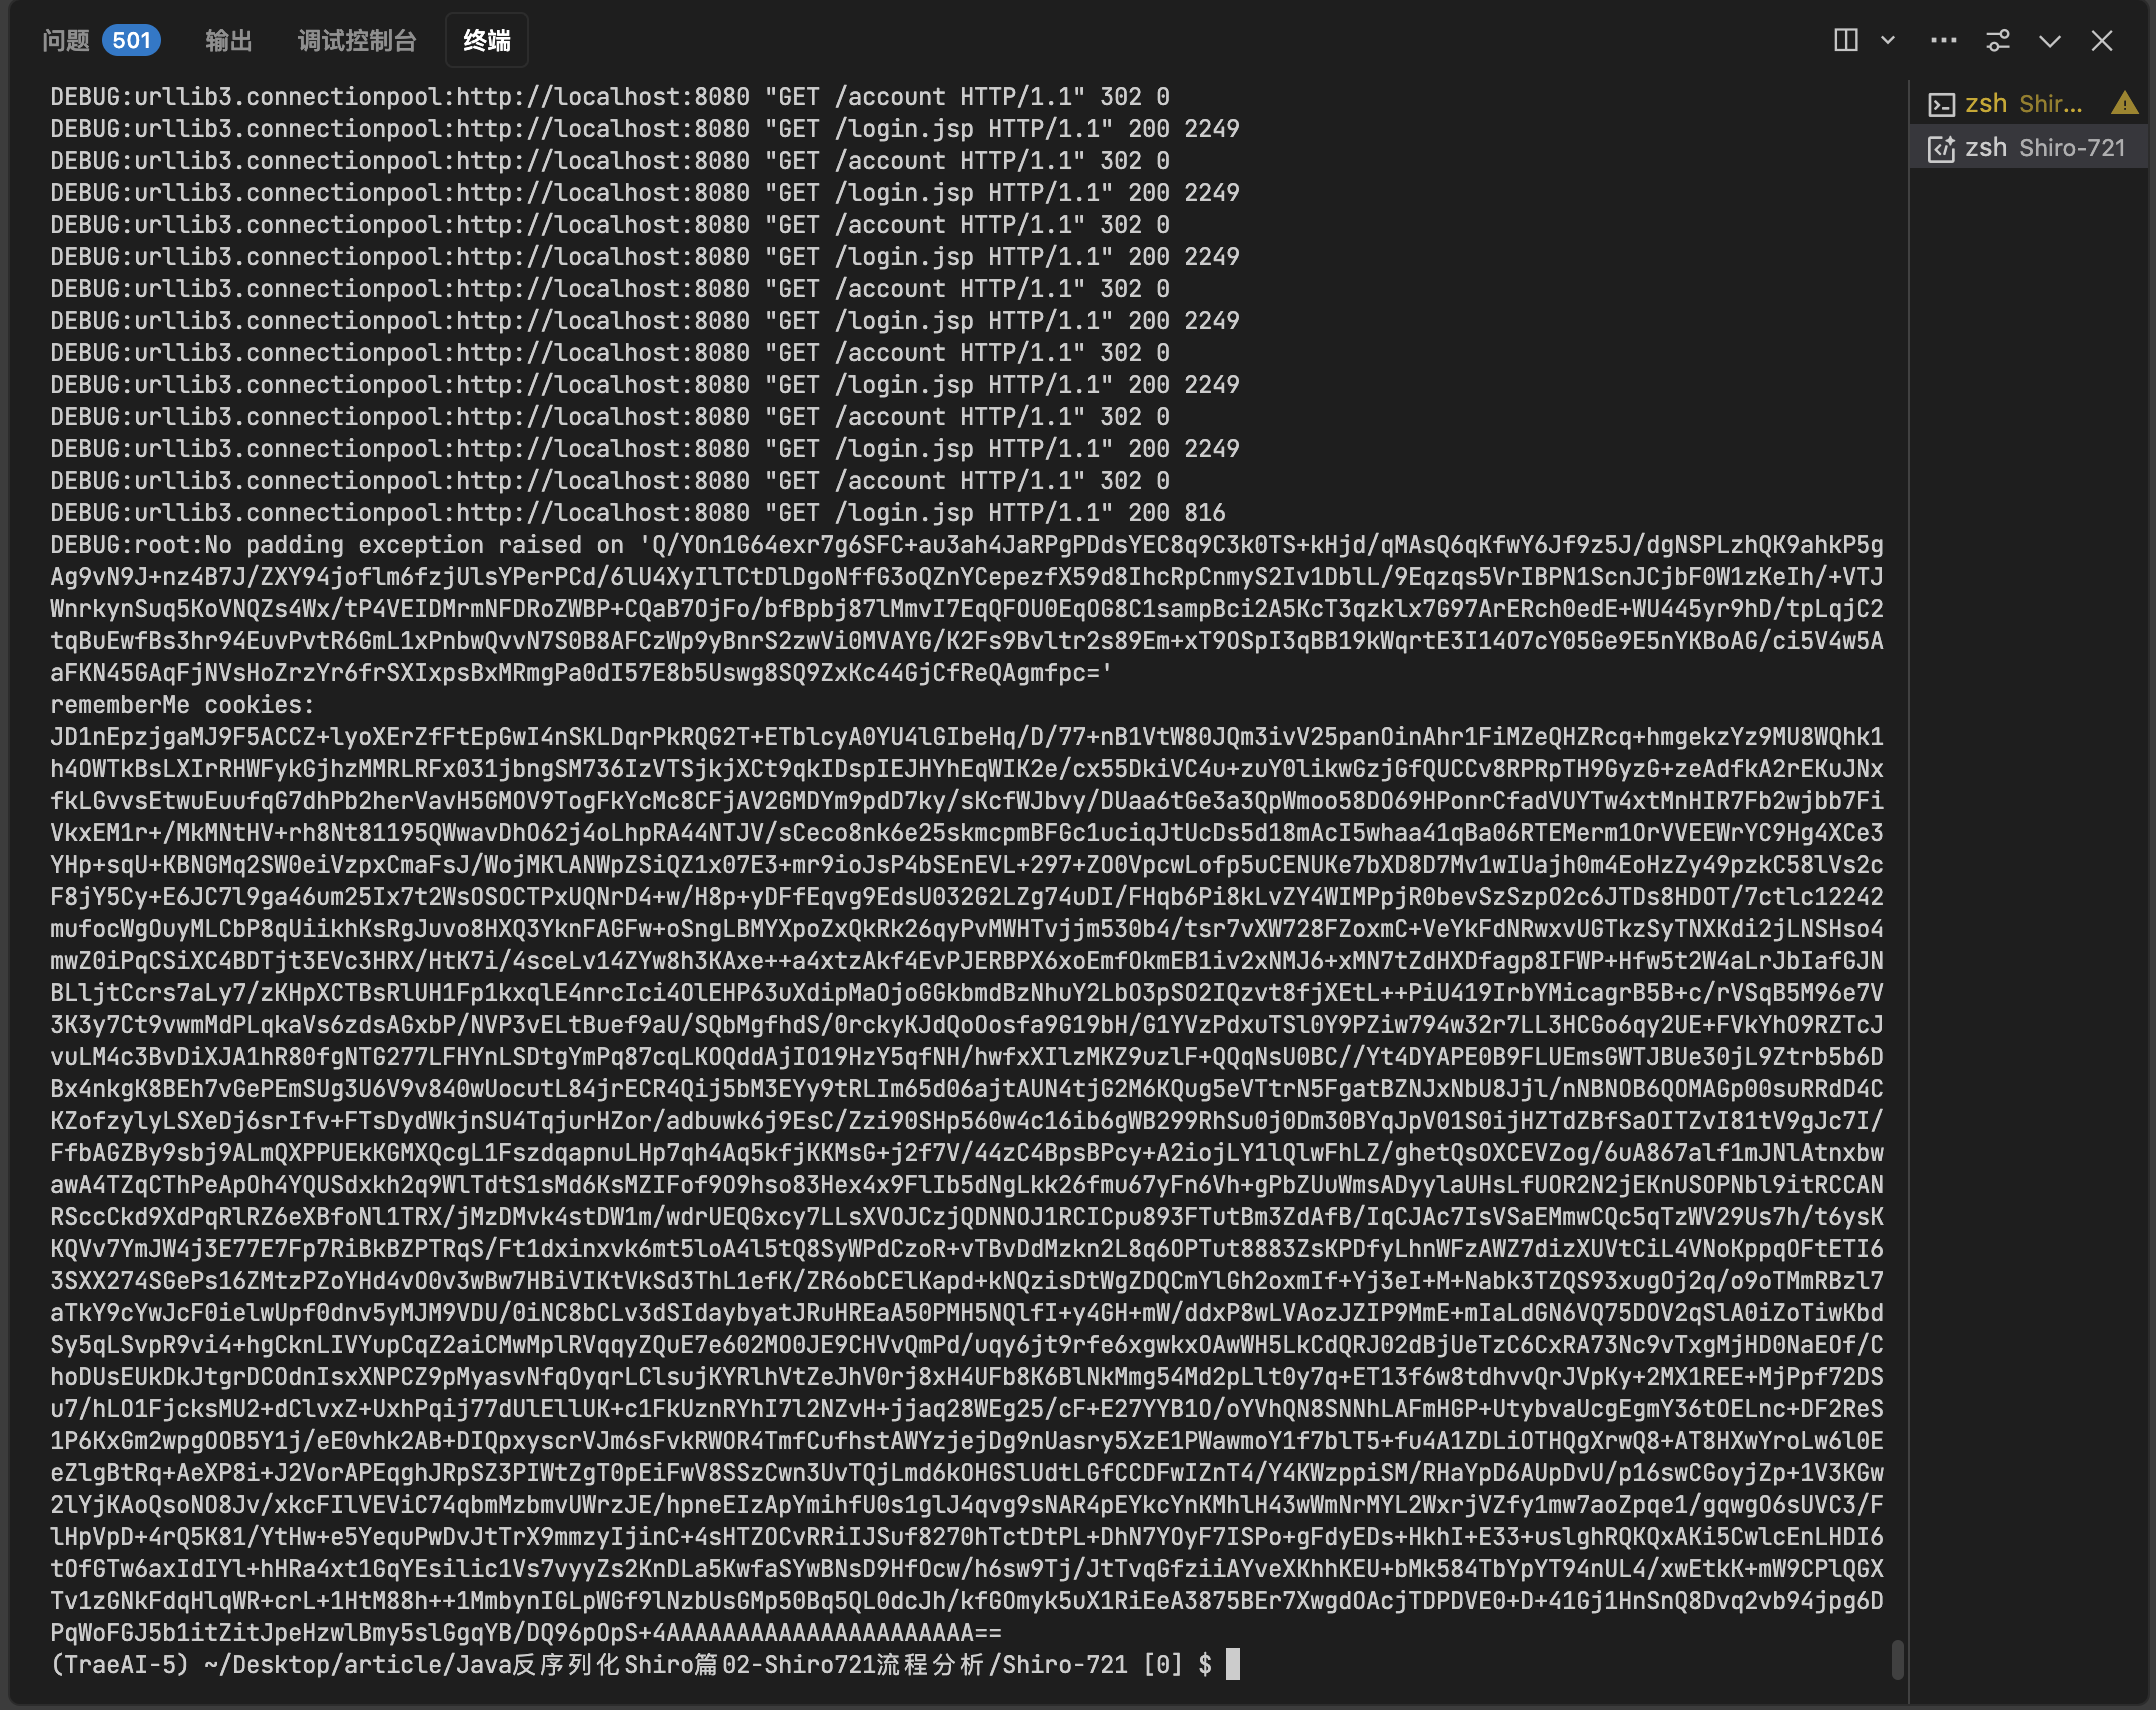The width and height of the screenshot is (2156, 1710).
Task: Switch to the 输出 tab
Action: [x=228, y=40]
